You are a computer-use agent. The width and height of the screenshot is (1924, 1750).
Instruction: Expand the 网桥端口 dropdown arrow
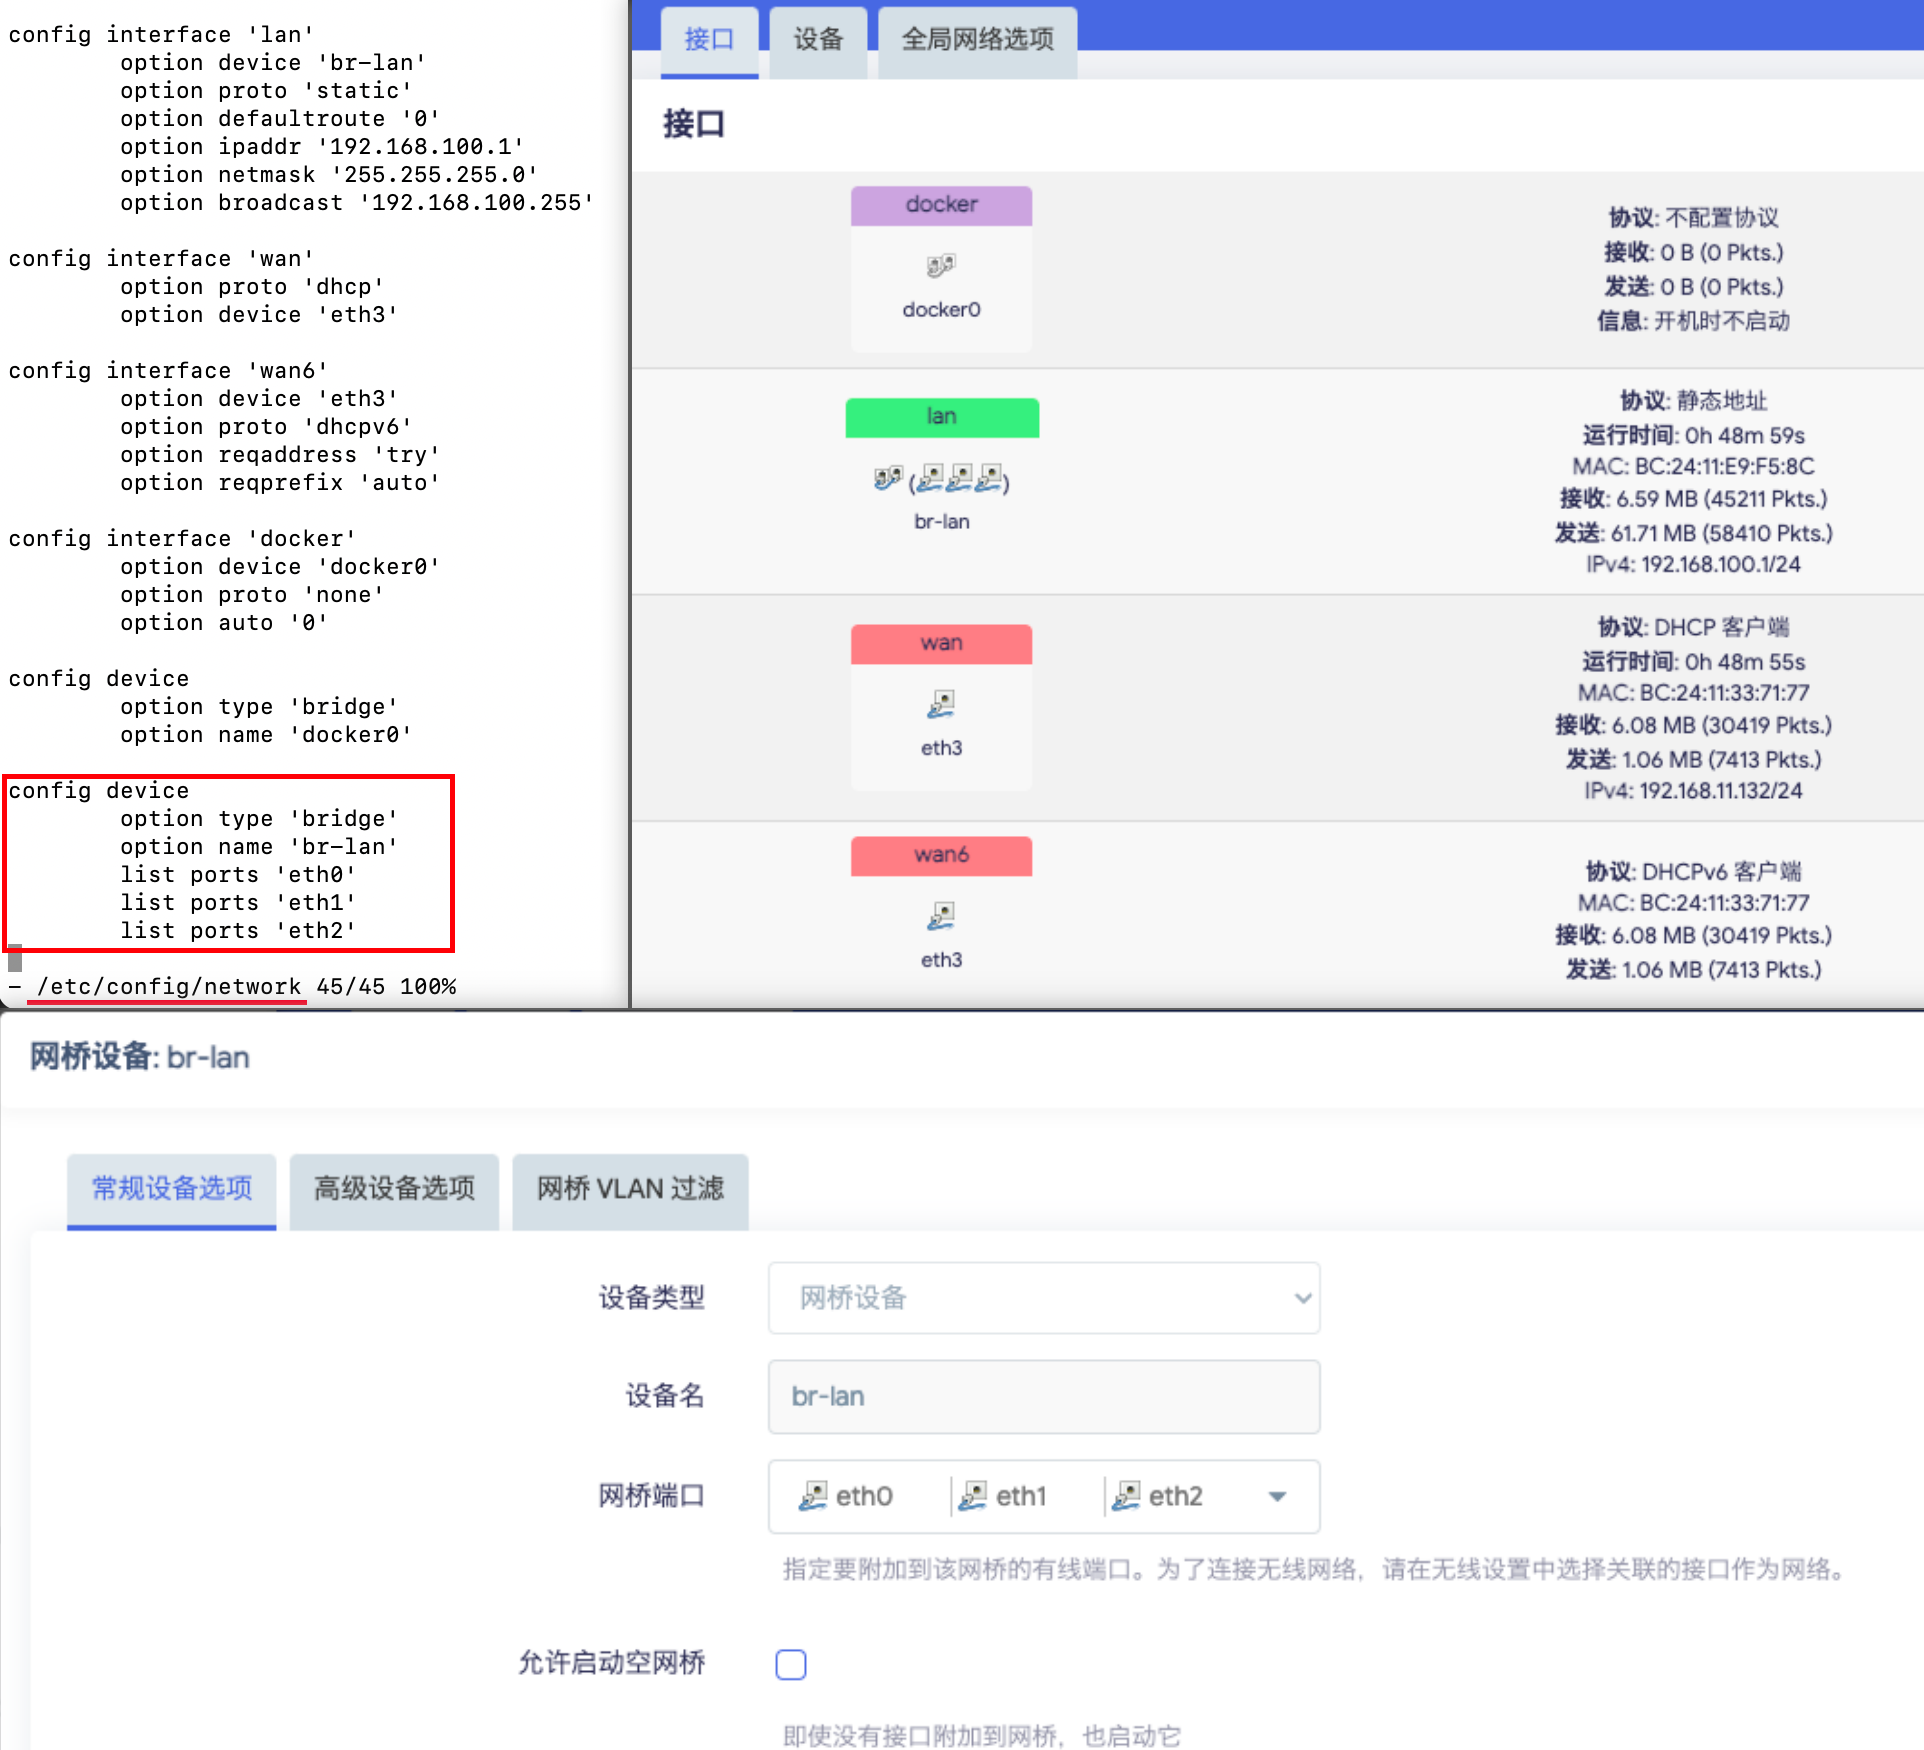coord(1277,1497)
